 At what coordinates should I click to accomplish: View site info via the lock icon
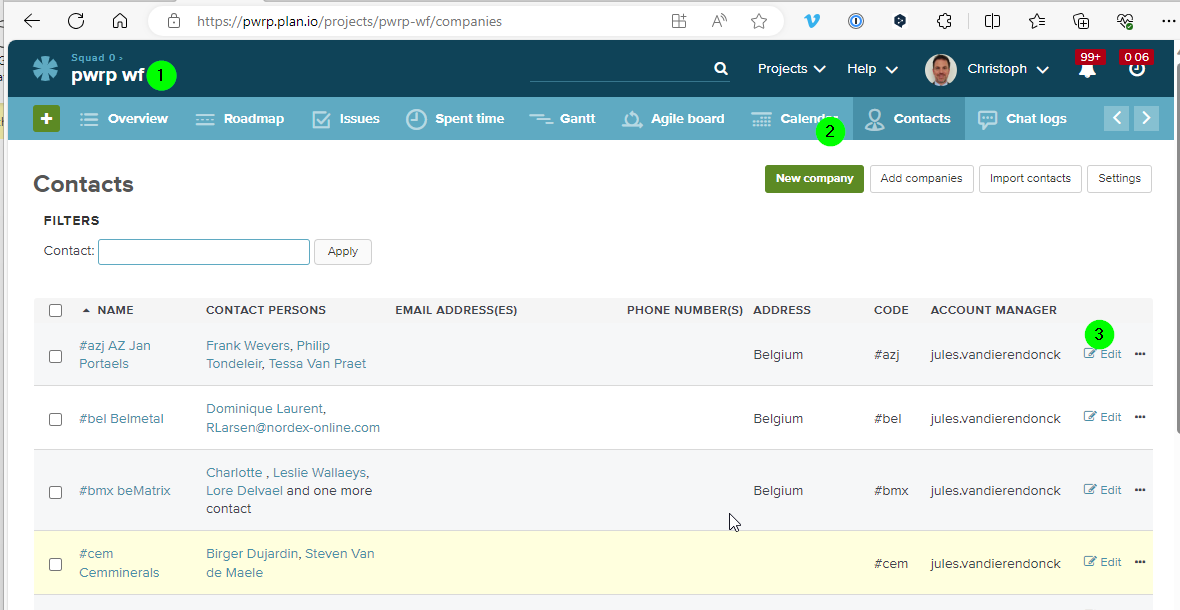[174, 21]
